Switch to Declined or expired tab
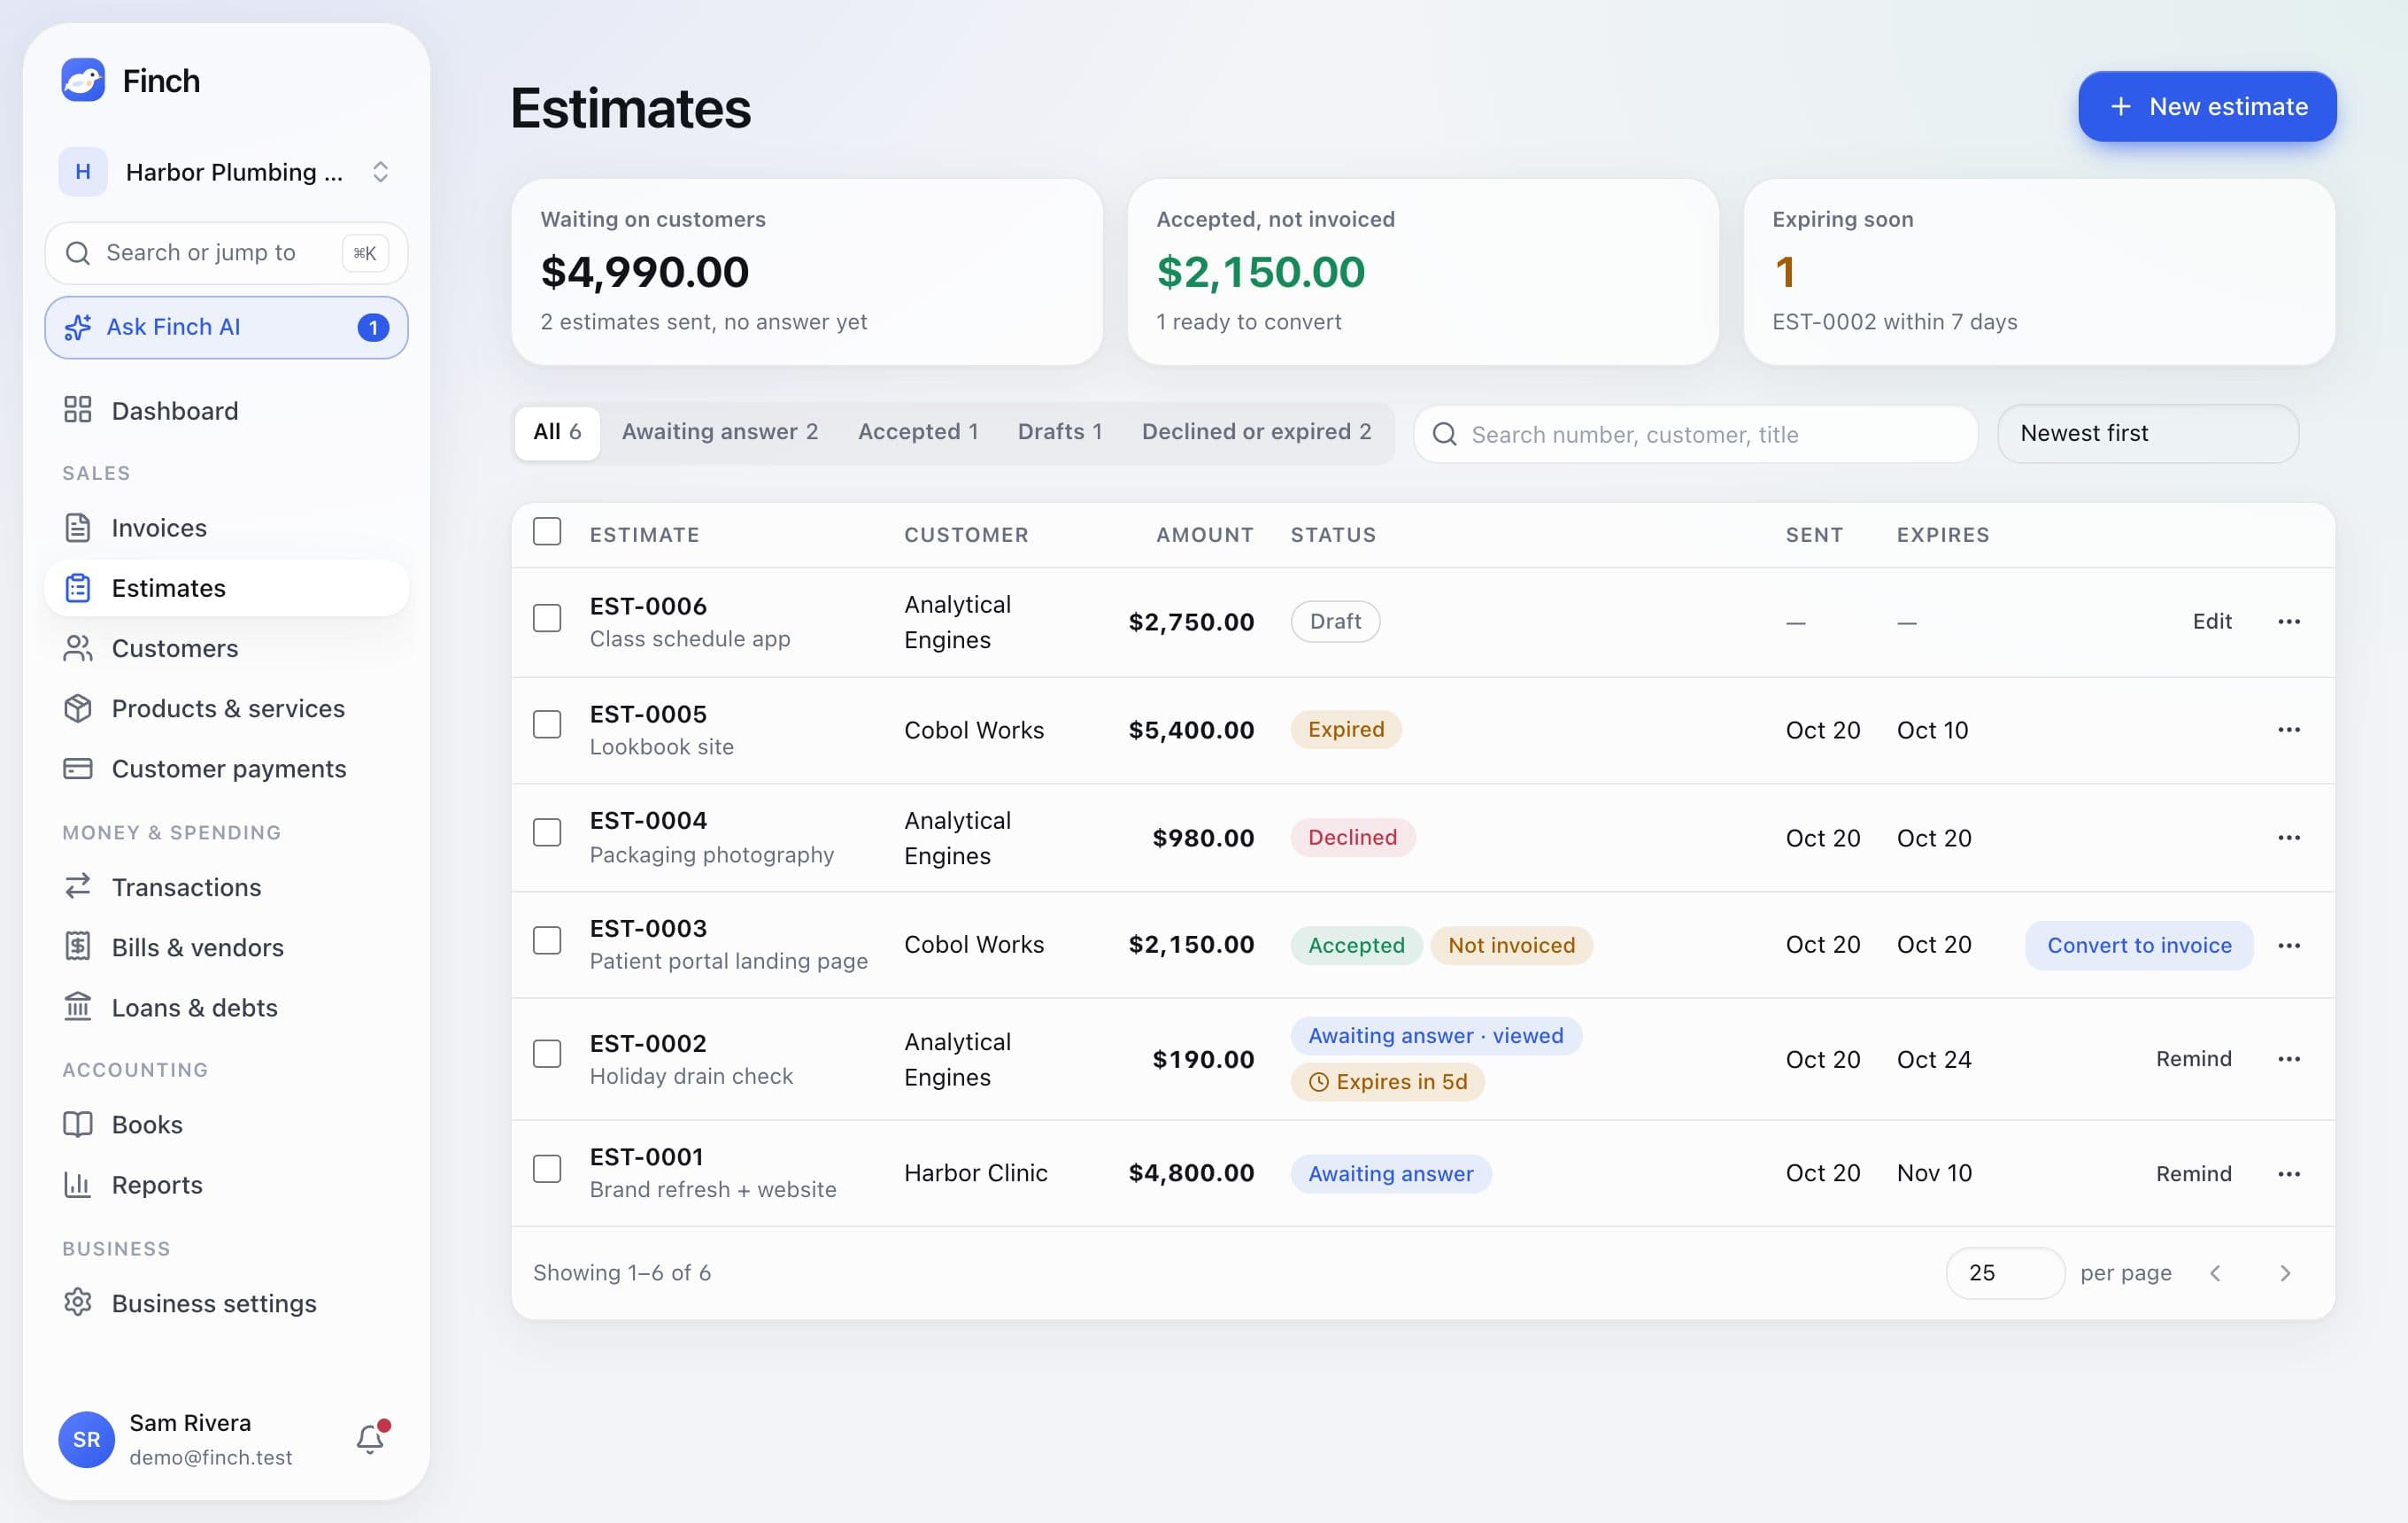The image size is (2408, 1523). [1256, 431]
